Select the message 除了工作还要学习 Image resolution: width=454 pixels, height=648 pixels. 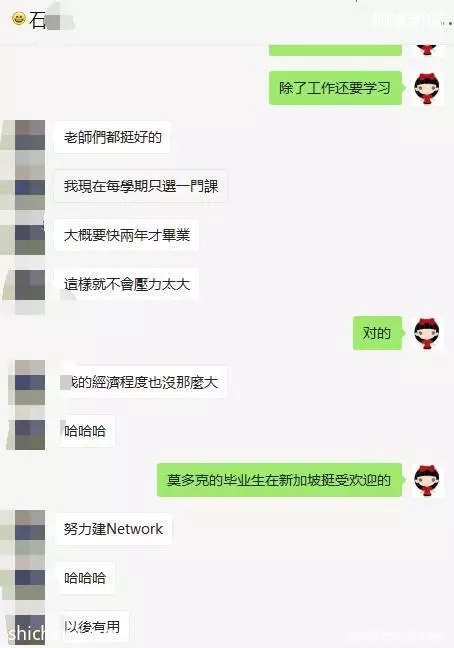click(x=335, y=88)
